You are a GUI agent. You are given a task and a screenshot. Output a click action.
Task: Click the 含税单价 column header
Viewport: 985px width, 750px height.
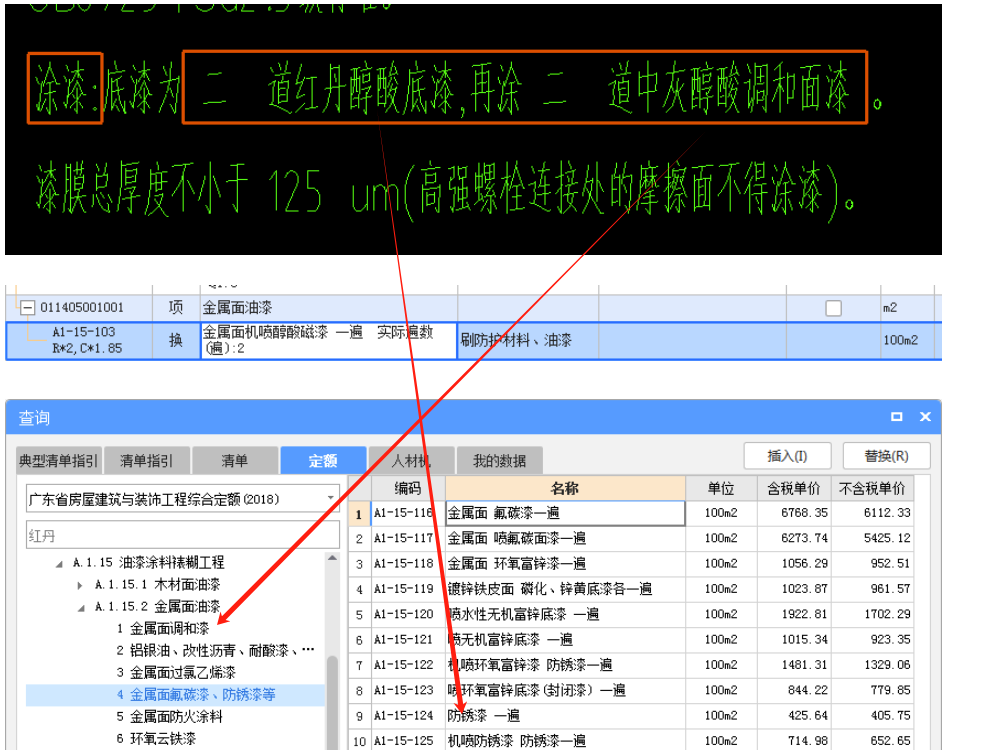(794, 488)
